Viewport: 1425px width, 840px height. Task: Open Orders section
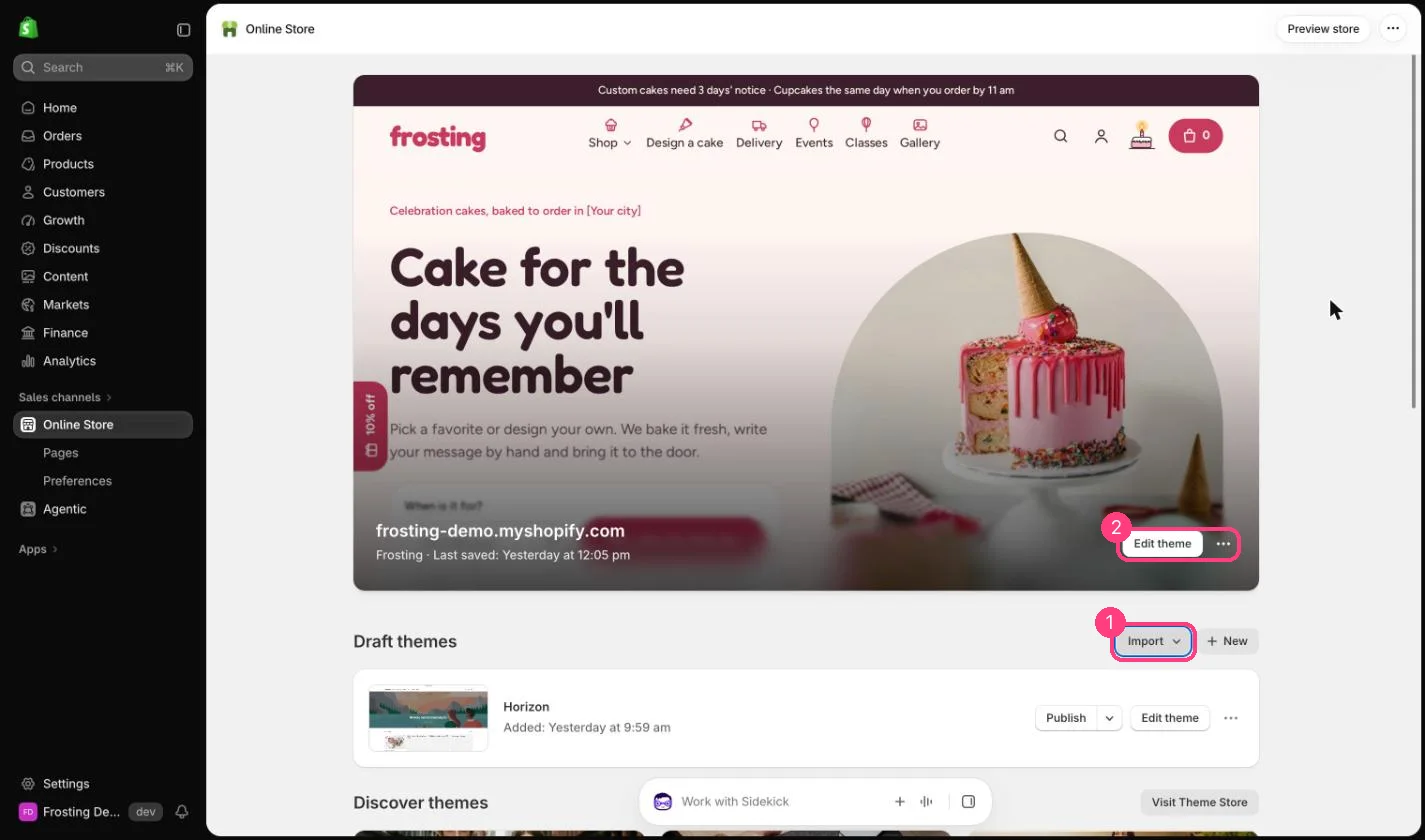[103, 136]
